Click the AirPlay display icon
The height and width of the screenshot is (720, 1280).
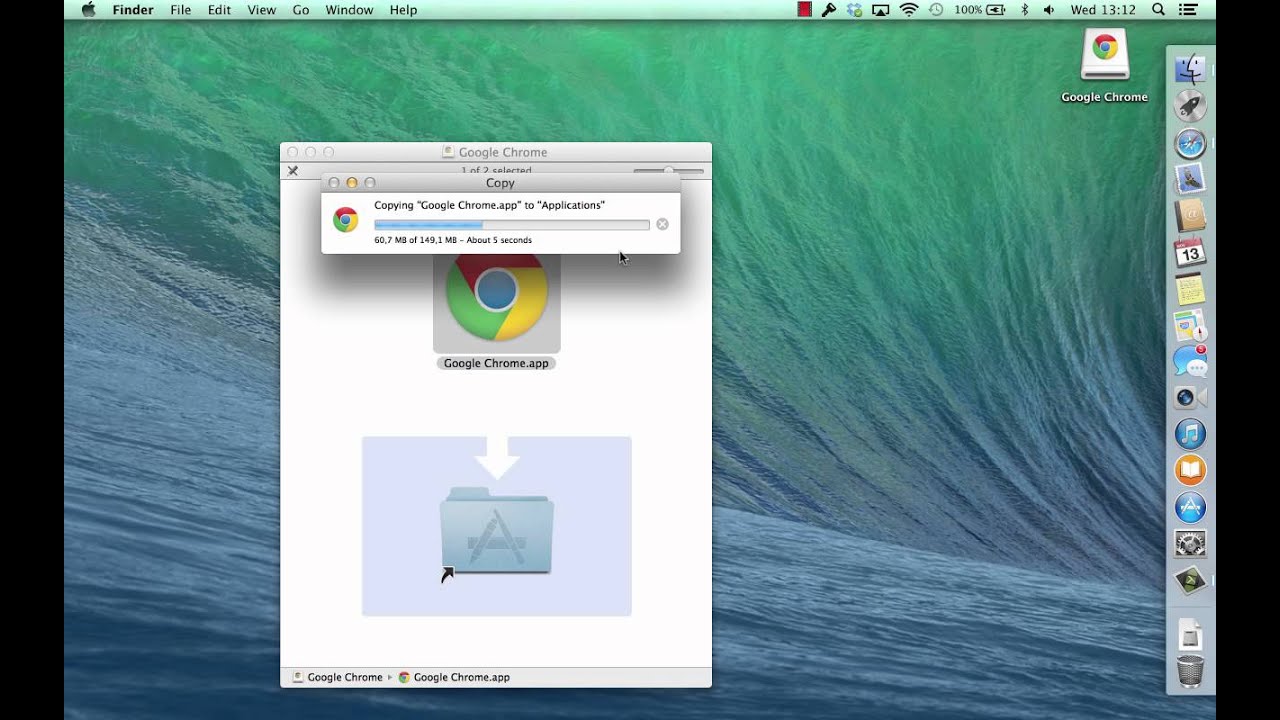[881, 10]
